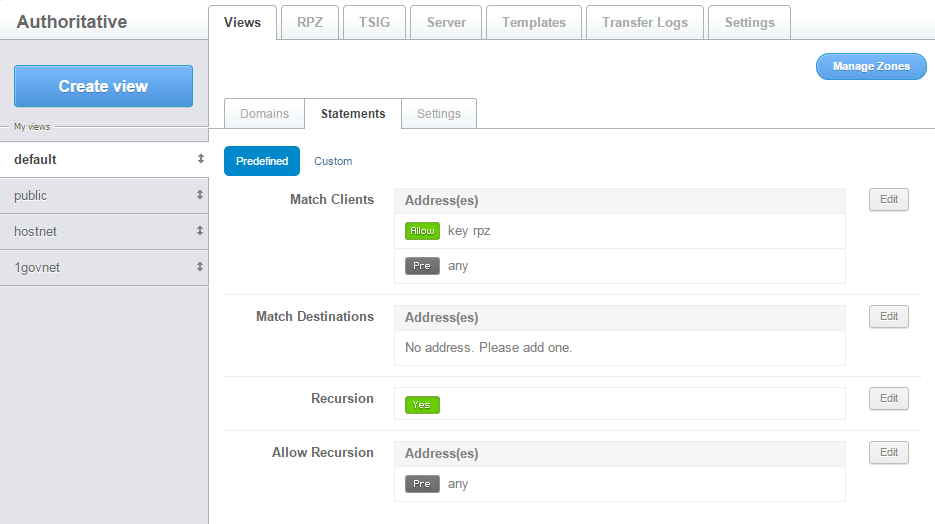Open the RPZ tab
935x524 pixels.
point(310,22)
